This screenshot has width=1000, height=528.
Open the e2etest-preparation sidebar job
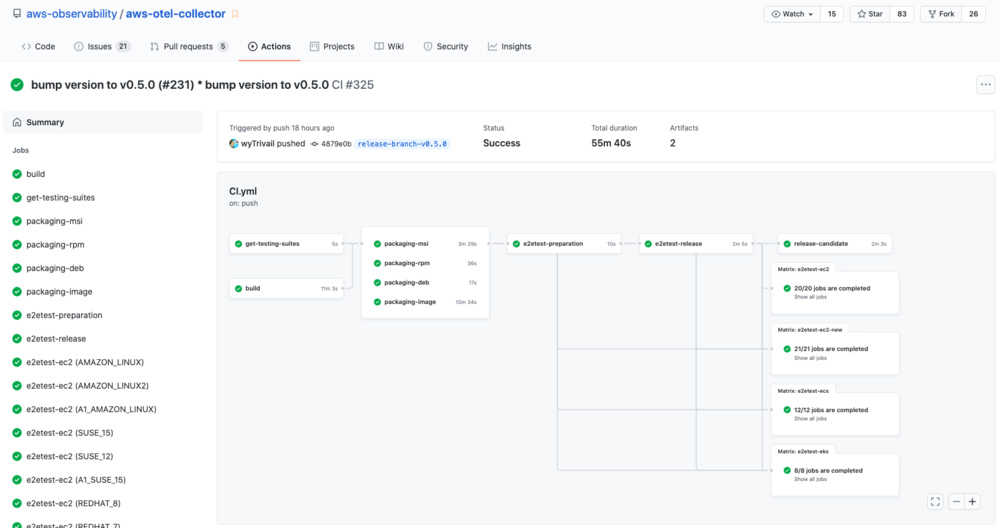click(64, 316)
